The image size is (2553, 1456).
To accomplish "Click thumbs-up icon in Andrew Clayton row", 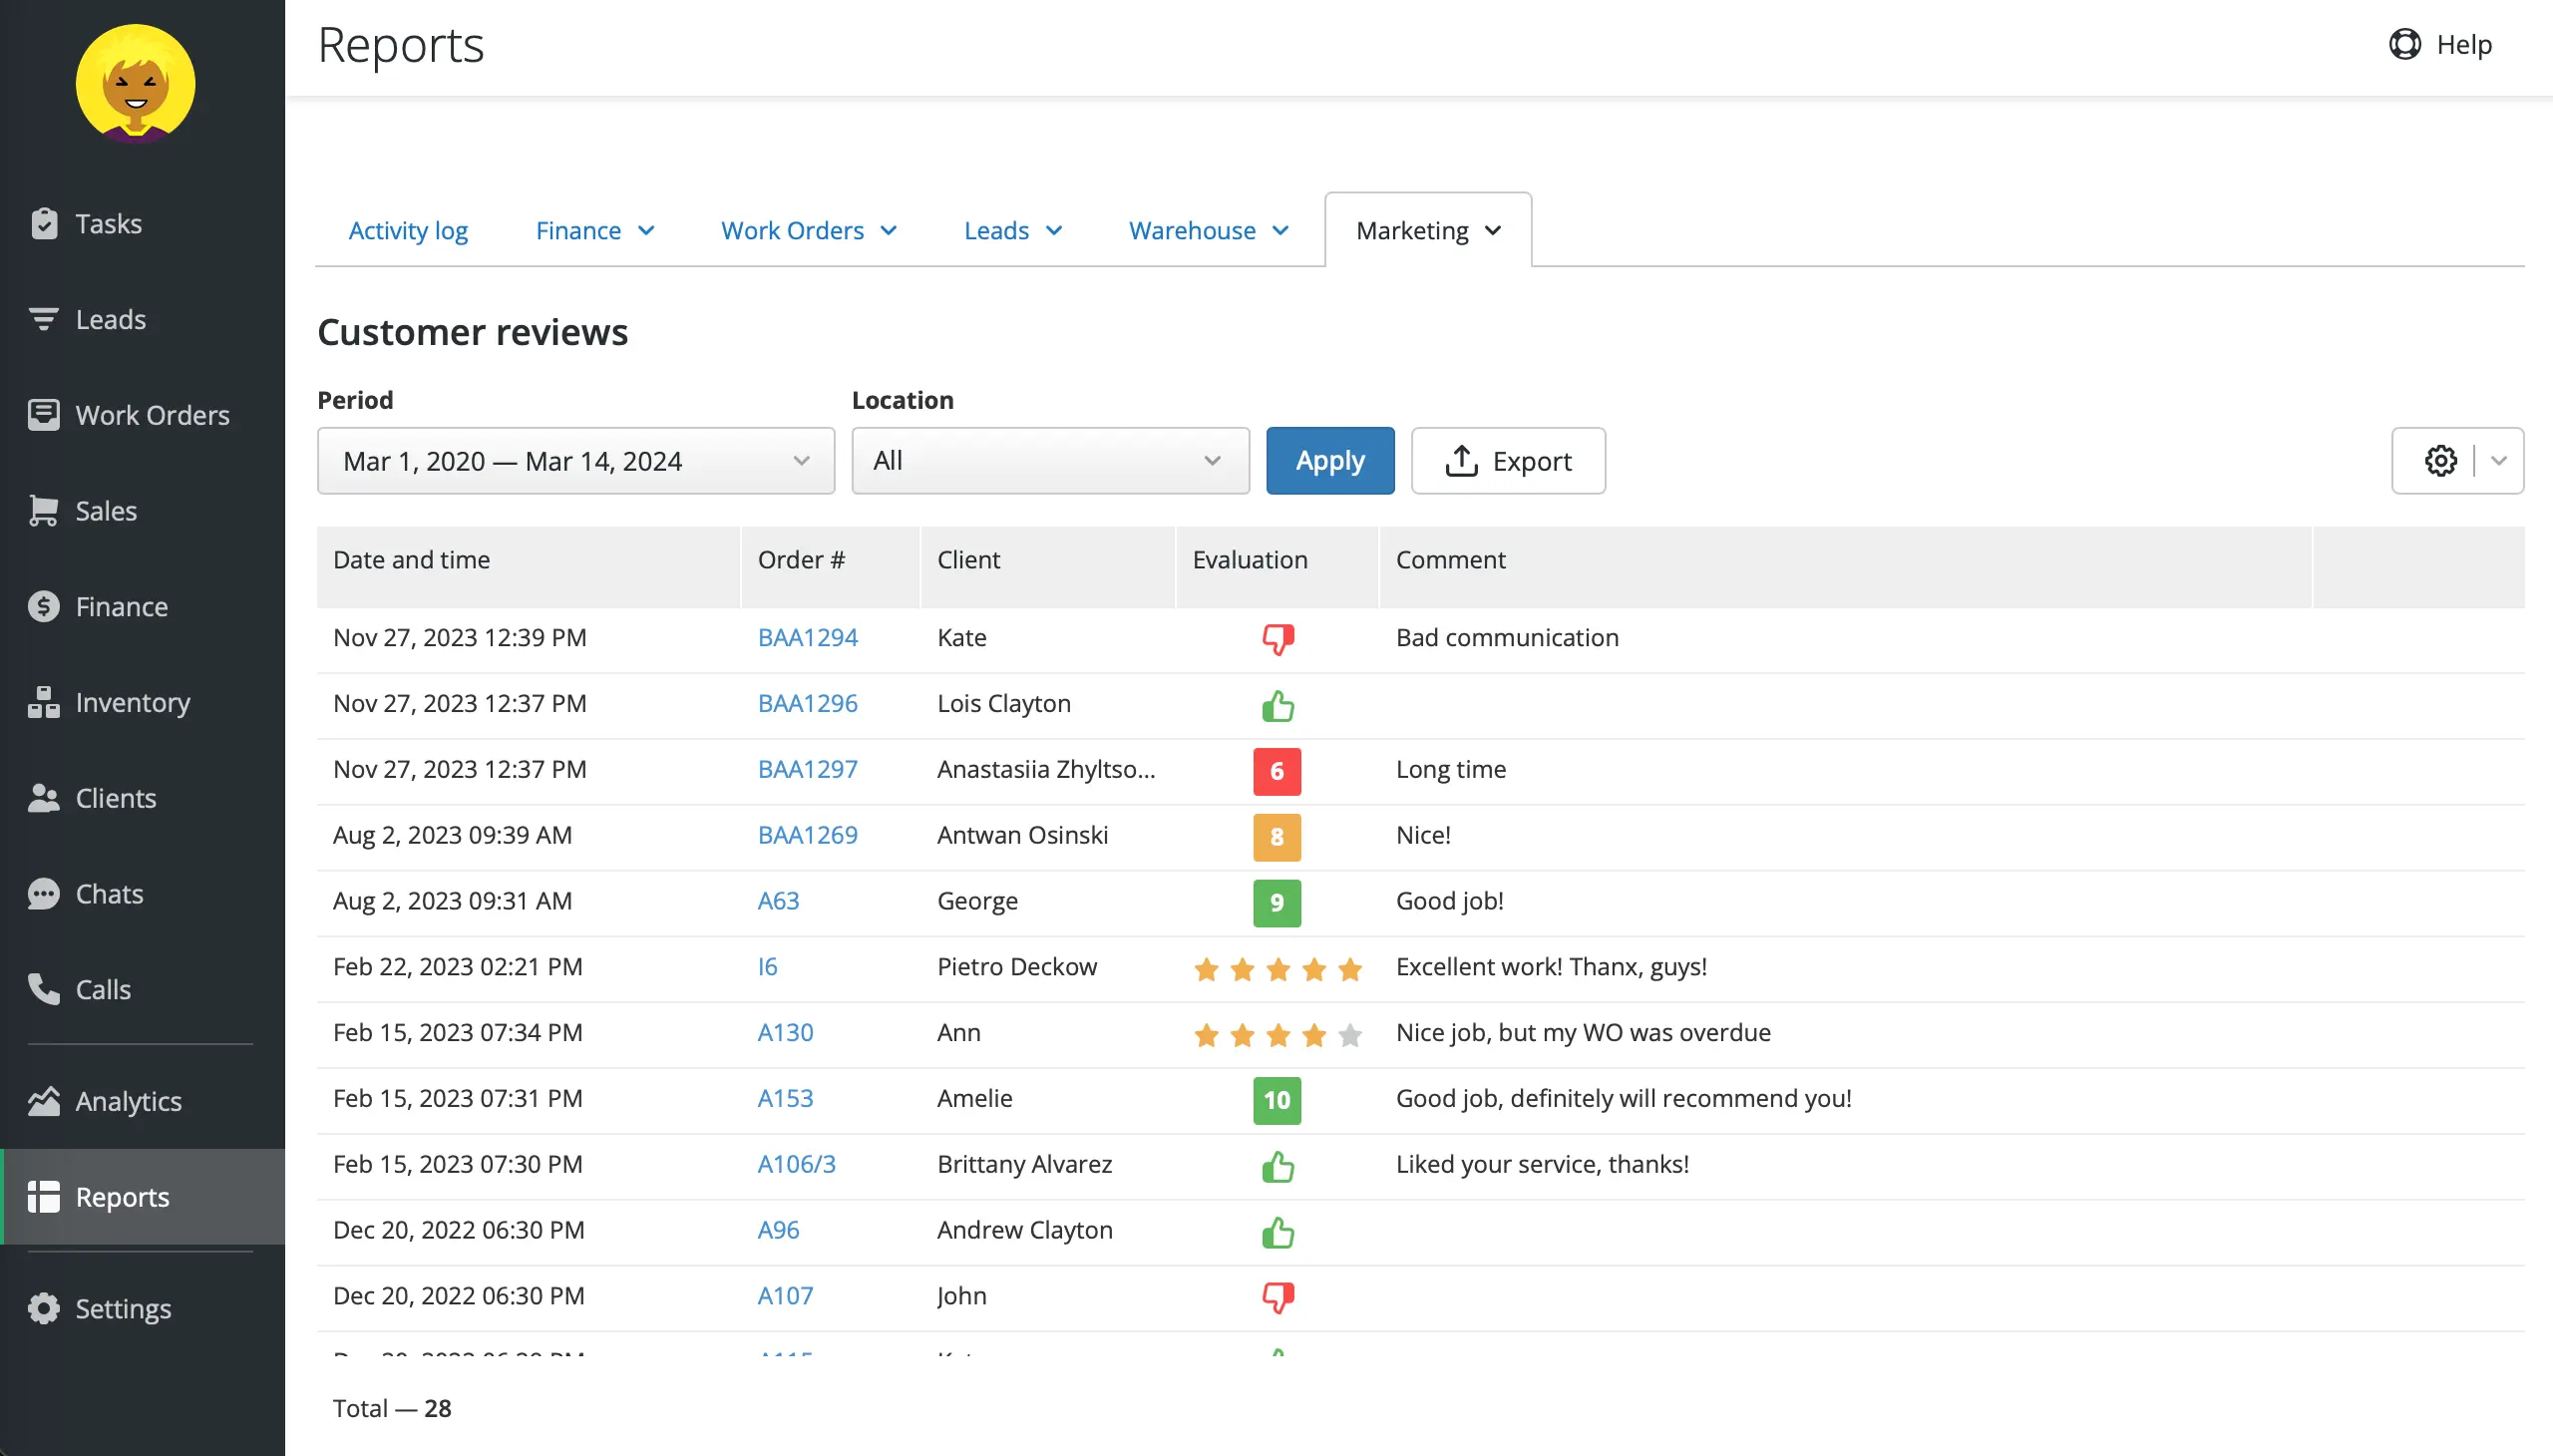I will pos(1277,1232).
